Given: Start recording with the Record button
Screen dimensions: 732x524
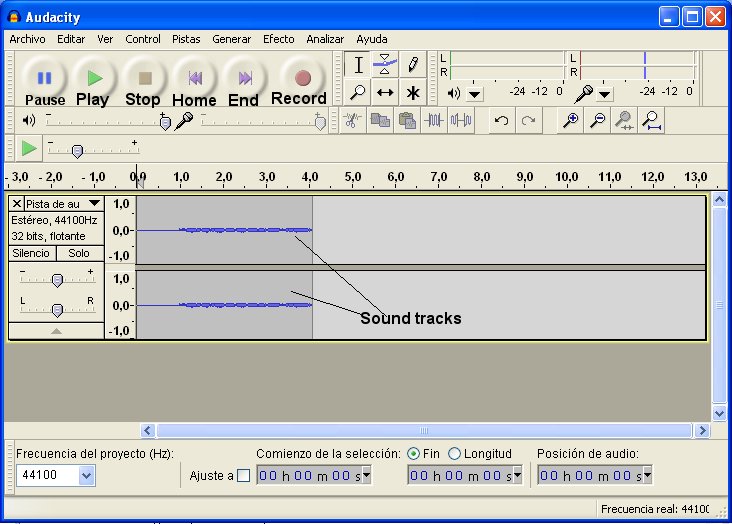Looking at the screenshot, I should coord(303,78).
